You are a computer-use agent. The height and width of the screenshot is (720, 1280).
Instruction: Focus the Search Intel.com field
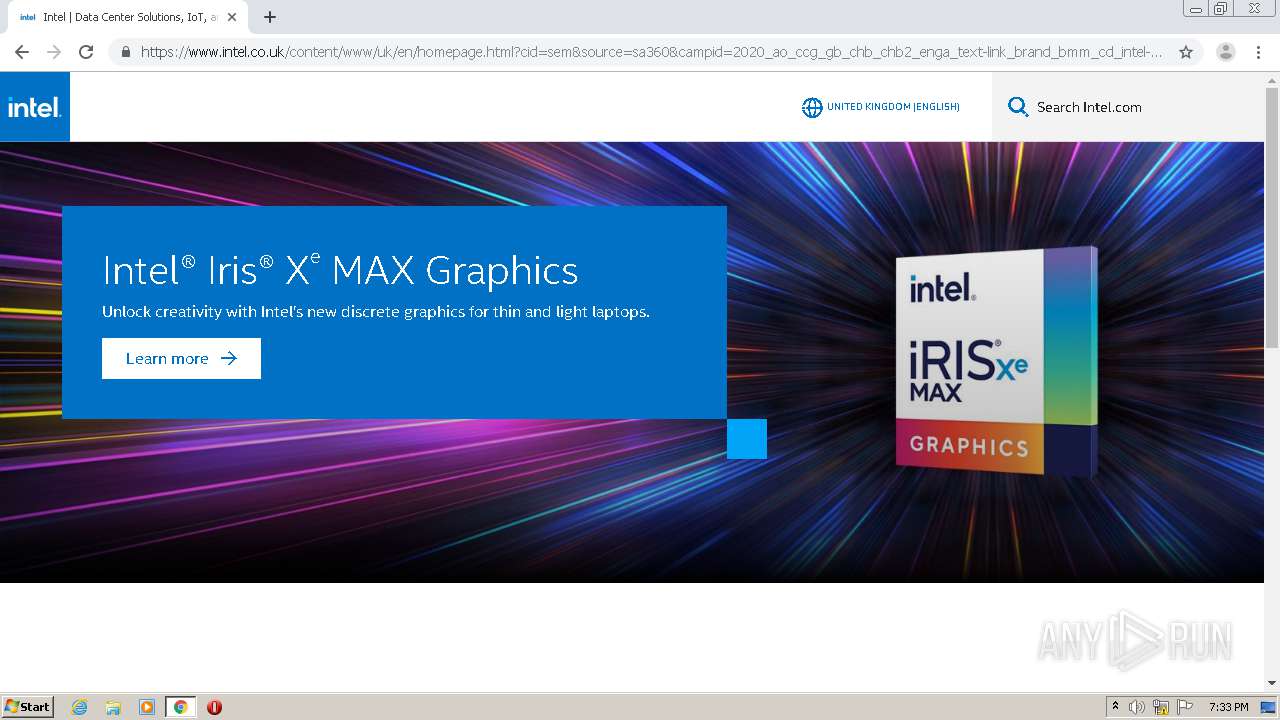click(1128, 107)
